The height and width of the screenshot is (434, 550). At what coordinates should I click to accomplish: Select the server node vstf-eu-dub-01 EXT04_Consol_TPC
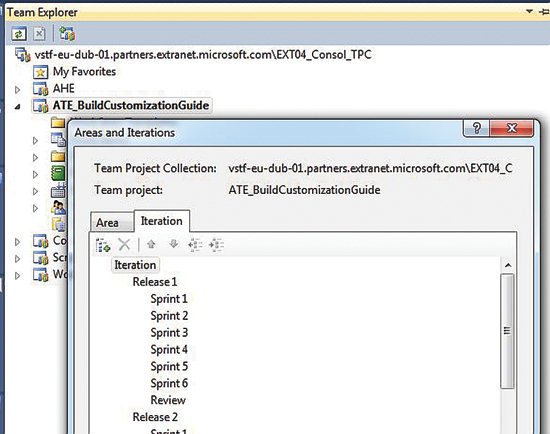click(203, 55)
